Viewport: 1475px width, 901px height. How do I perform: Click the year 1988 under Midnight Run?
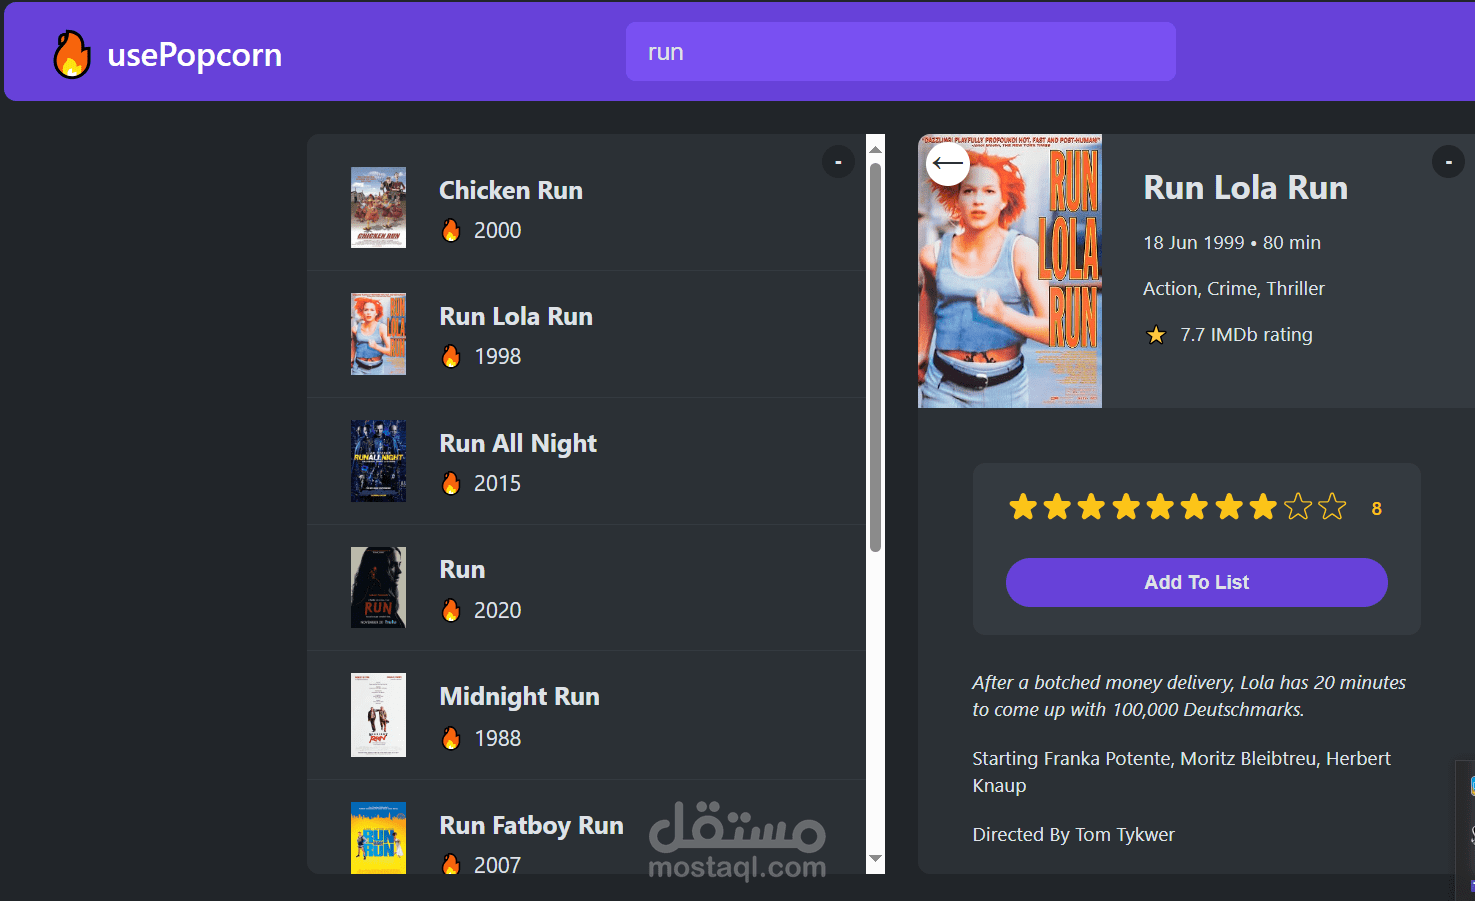[x=497, y=738]
